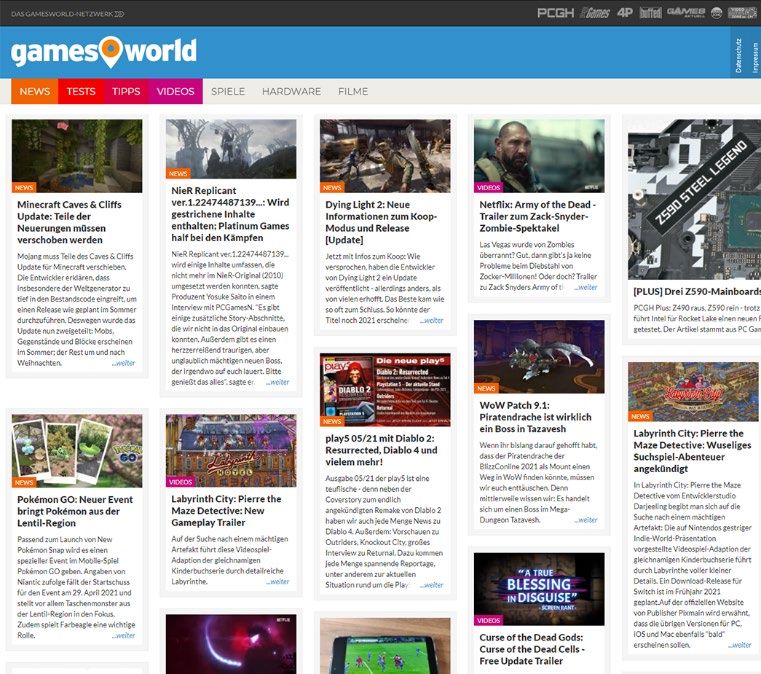
Task: Click the VIDEOS badge on the Labyrinth Hotel trailer card
Action: [x=180, y=482]
